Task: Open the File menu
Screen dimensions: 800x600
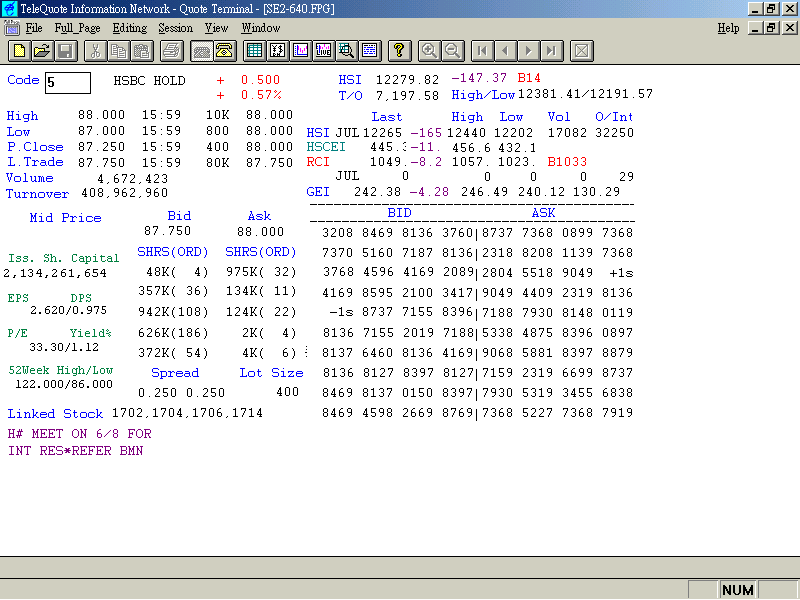Action: [34, 28]
